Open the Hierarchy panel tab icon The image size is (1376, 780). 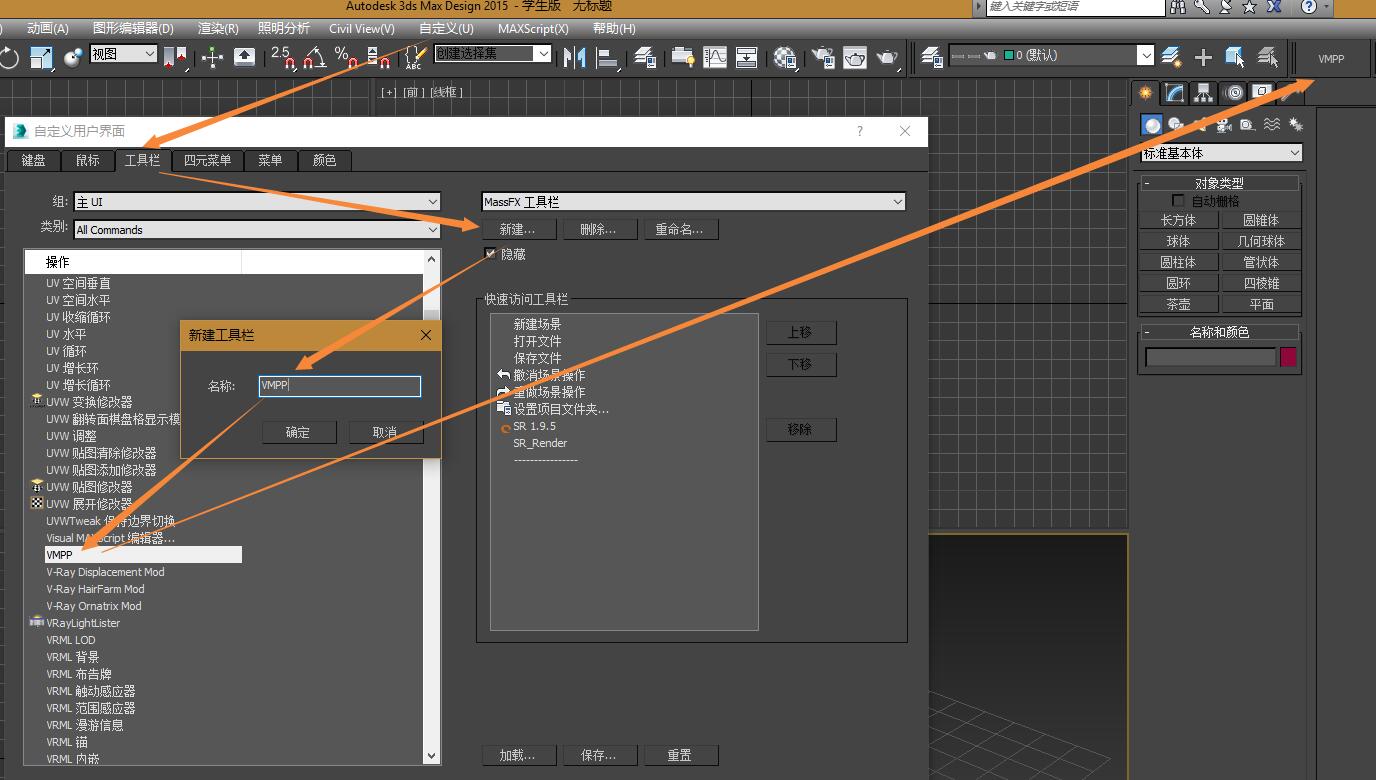pyautogui.click(x=1204, y=93)
